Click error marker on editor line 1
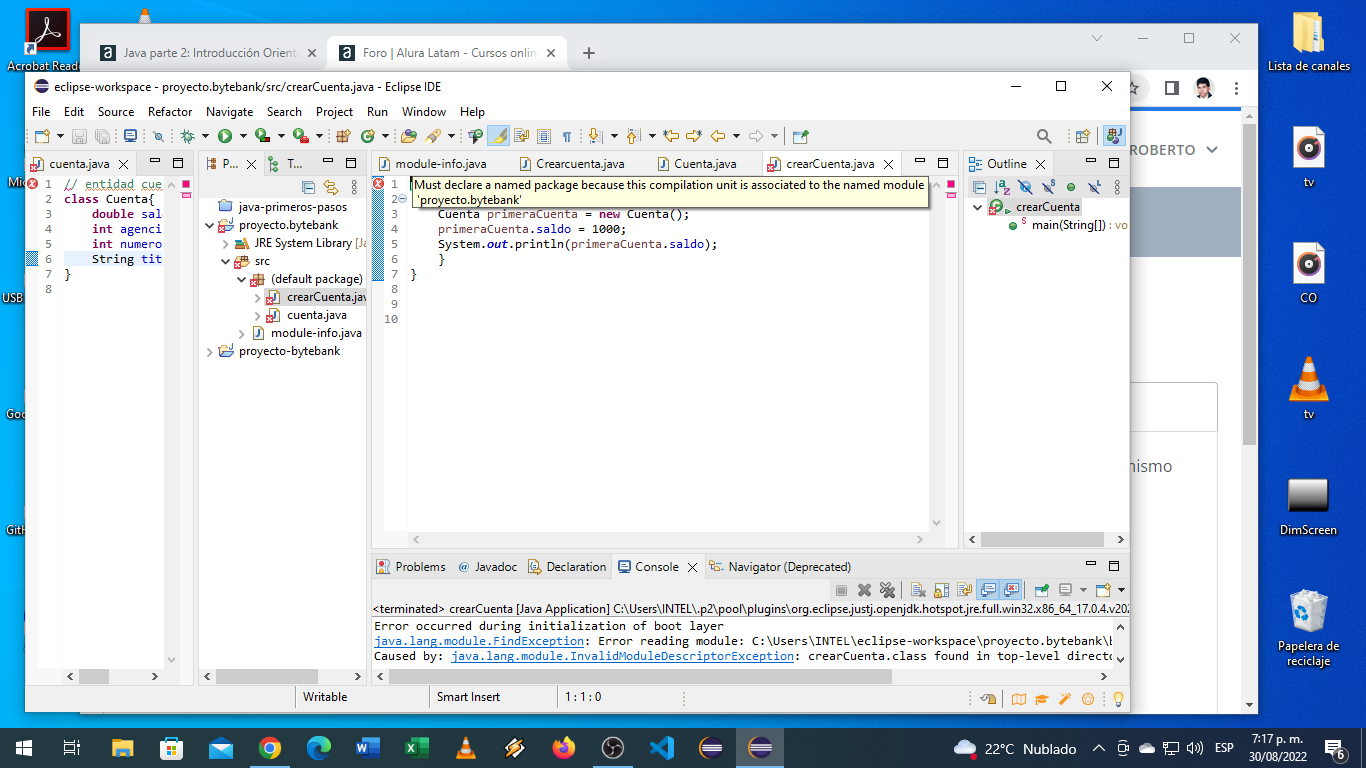The image size is (1366, 768). pyautogui.click(x=378, y=184)
